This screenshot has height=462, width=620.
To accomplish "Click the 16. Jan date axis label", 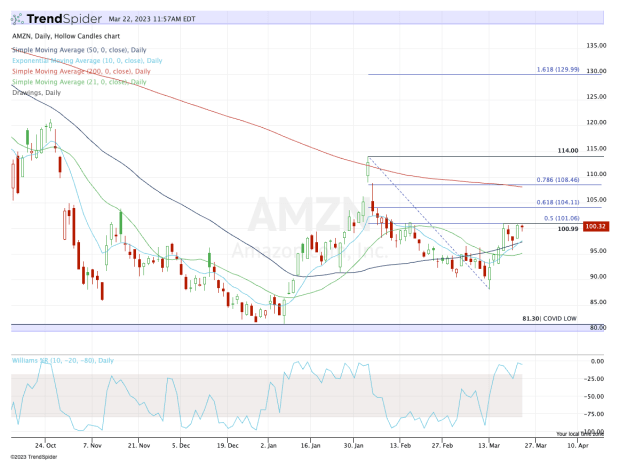I will point(310,445).
